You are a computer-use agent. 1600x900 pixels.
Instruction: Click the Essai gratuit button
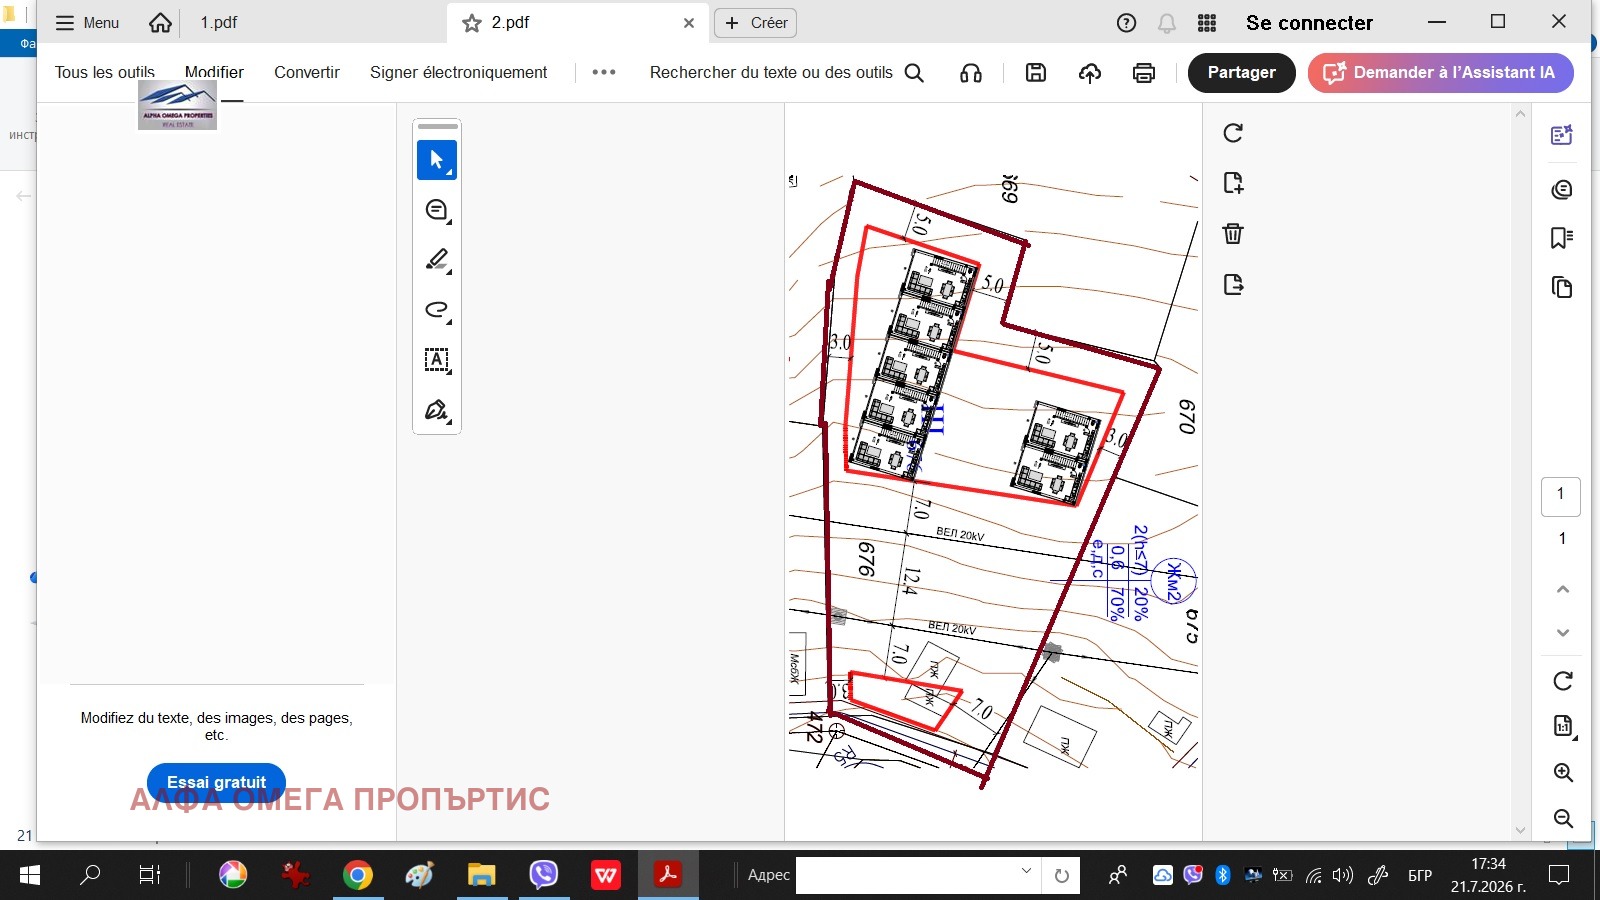pyautogui.click(x=216, y=782)
